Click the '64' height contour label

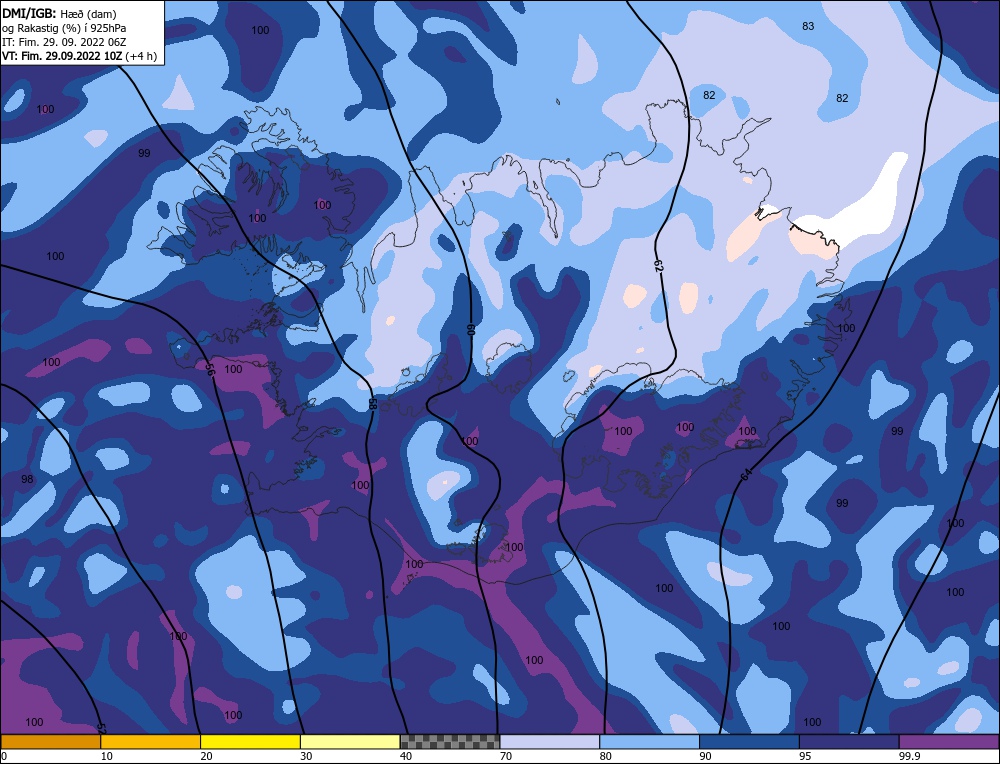pyautogui.click(x=747, y=474)
